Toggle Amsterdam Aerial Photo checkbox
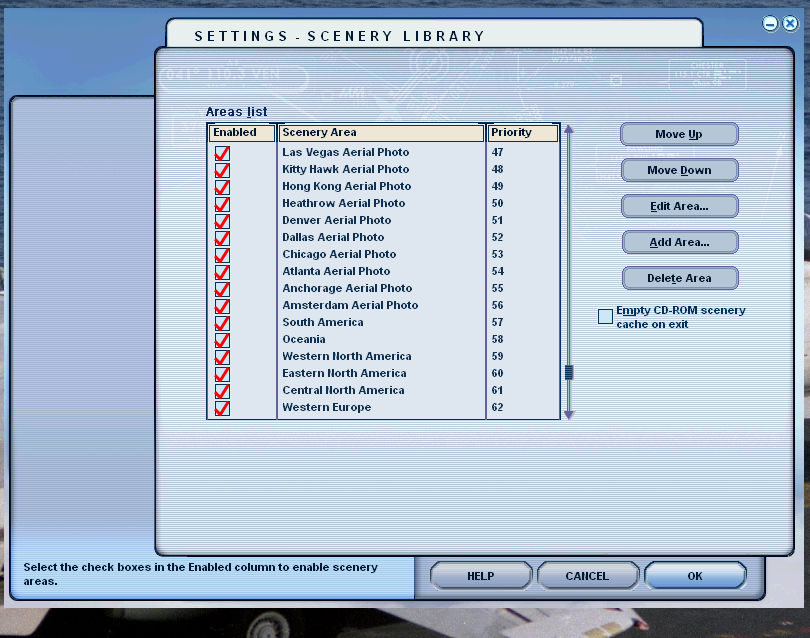The width and height of the screenshot is (810, 638). 222,306
